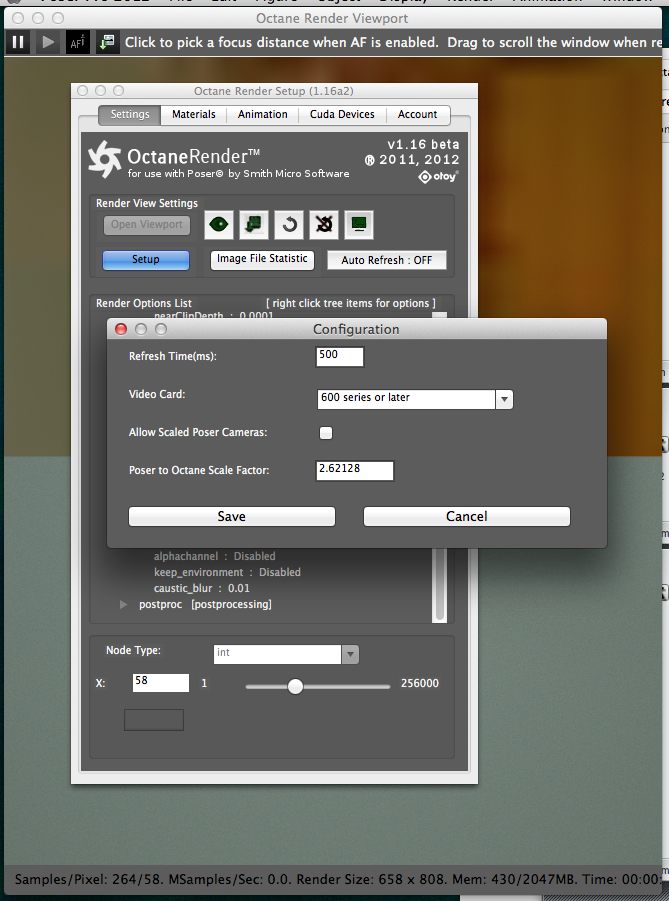Click the 'Configuration' dialog title bar

pyautogui.click(x=356, y=329)
